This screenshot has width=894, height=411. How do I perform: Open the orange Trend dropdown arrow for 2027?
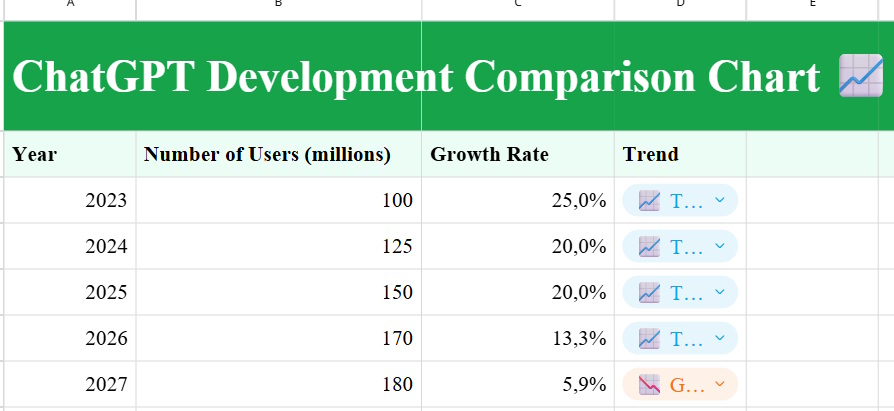(720, 384)
